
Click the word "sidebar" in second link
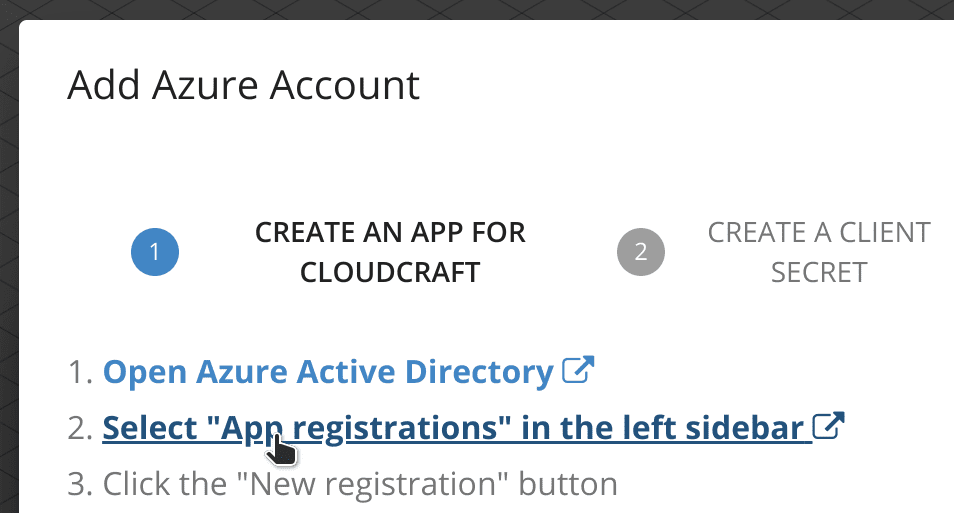(x=745, y=428)
